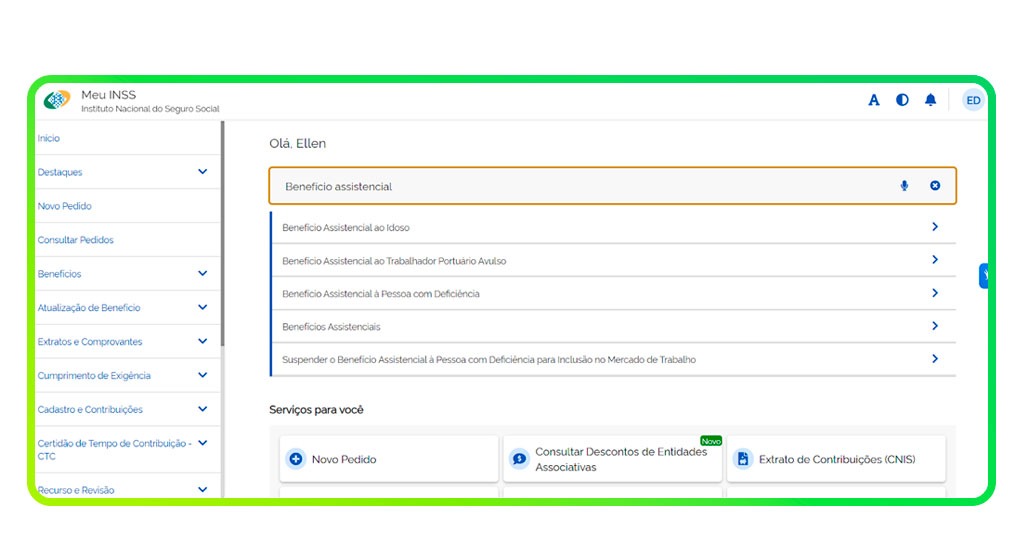Click the dollar icon on Consultar Descontos card
The height and width of the screenshot is (536, 1024).
coord(519,459)
